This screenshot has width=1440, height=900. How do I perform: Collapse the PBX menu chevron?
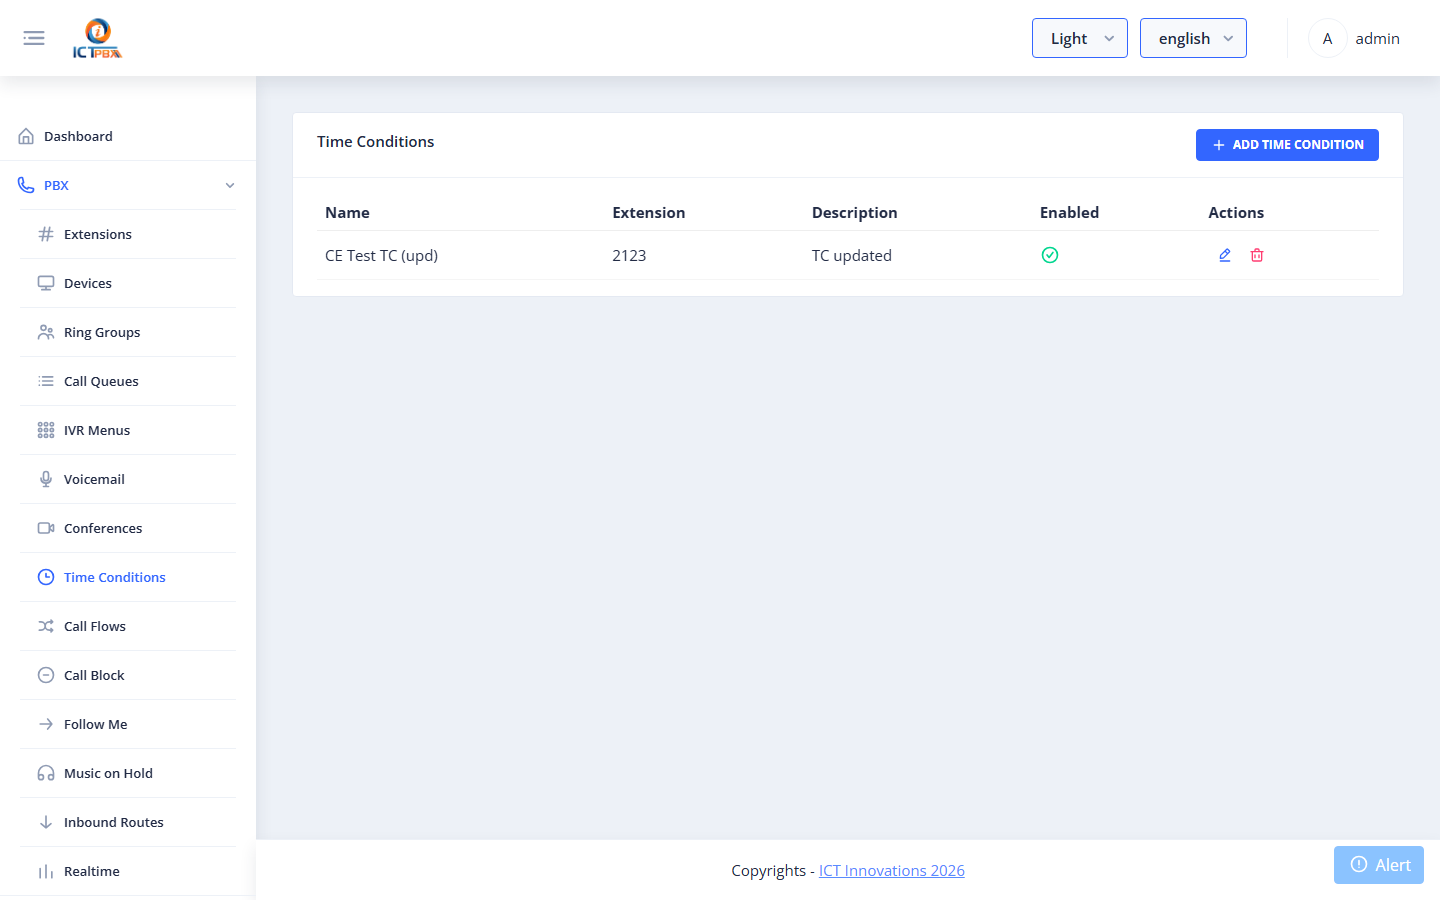point(230,185)
